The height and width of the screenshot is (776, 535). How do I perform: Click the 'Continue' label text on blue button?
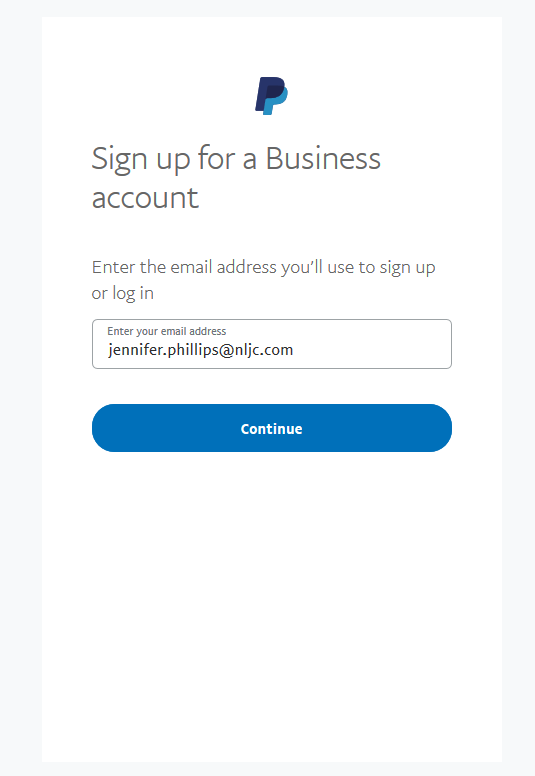click(x=272, y=429)
